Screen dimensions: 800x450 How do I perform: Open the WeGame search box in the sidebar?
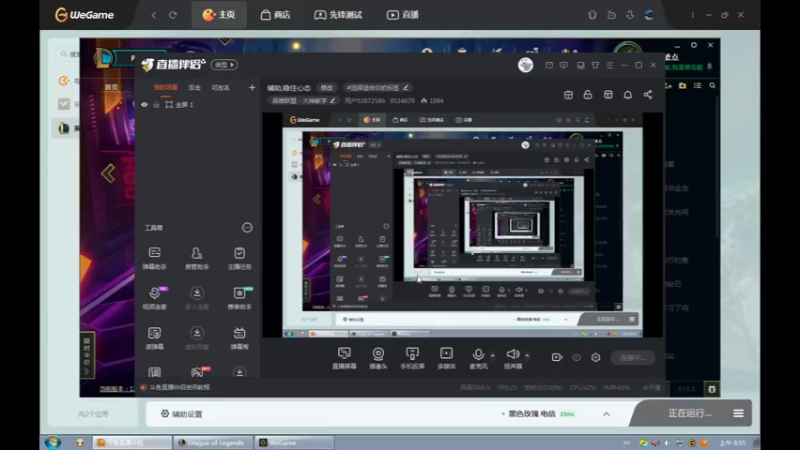point(69,54)
